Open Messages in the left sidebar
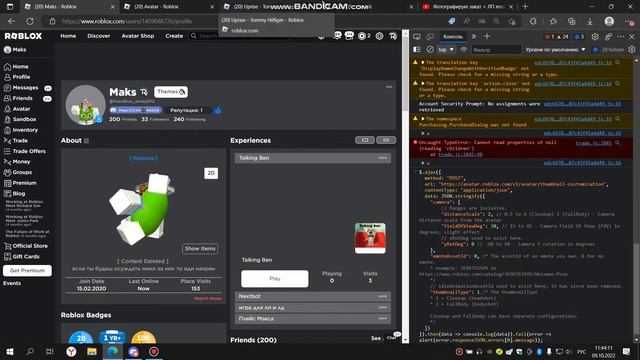 (21, 88)
